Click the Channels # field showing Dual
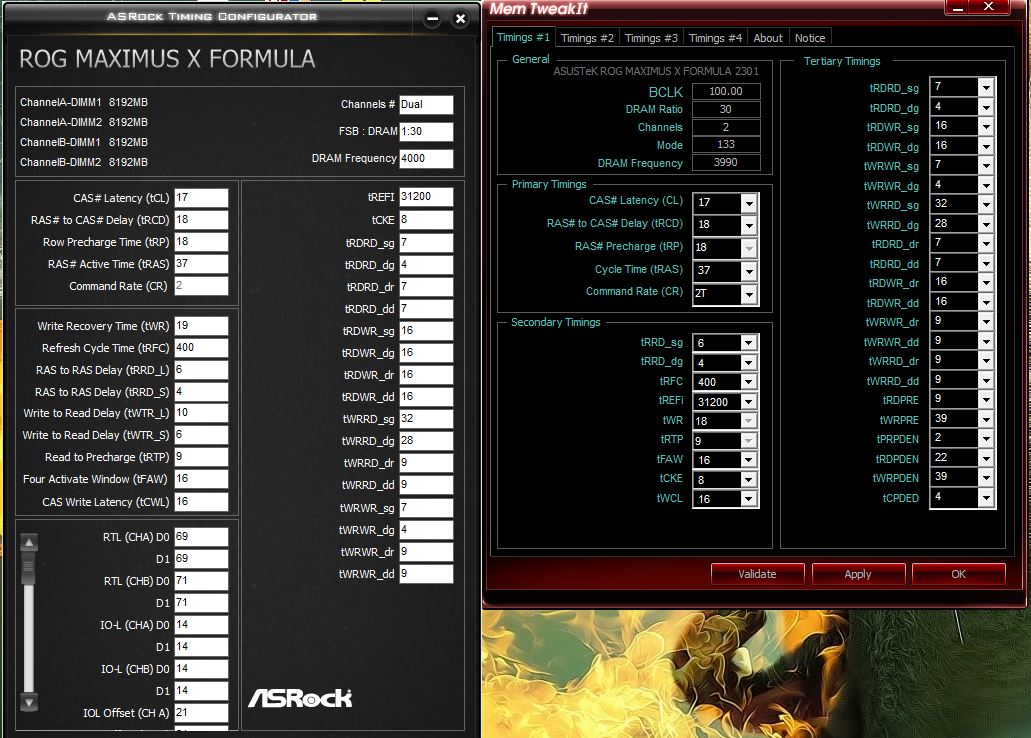Viewport: 1031px width, 738px height. tap(426, 105)
